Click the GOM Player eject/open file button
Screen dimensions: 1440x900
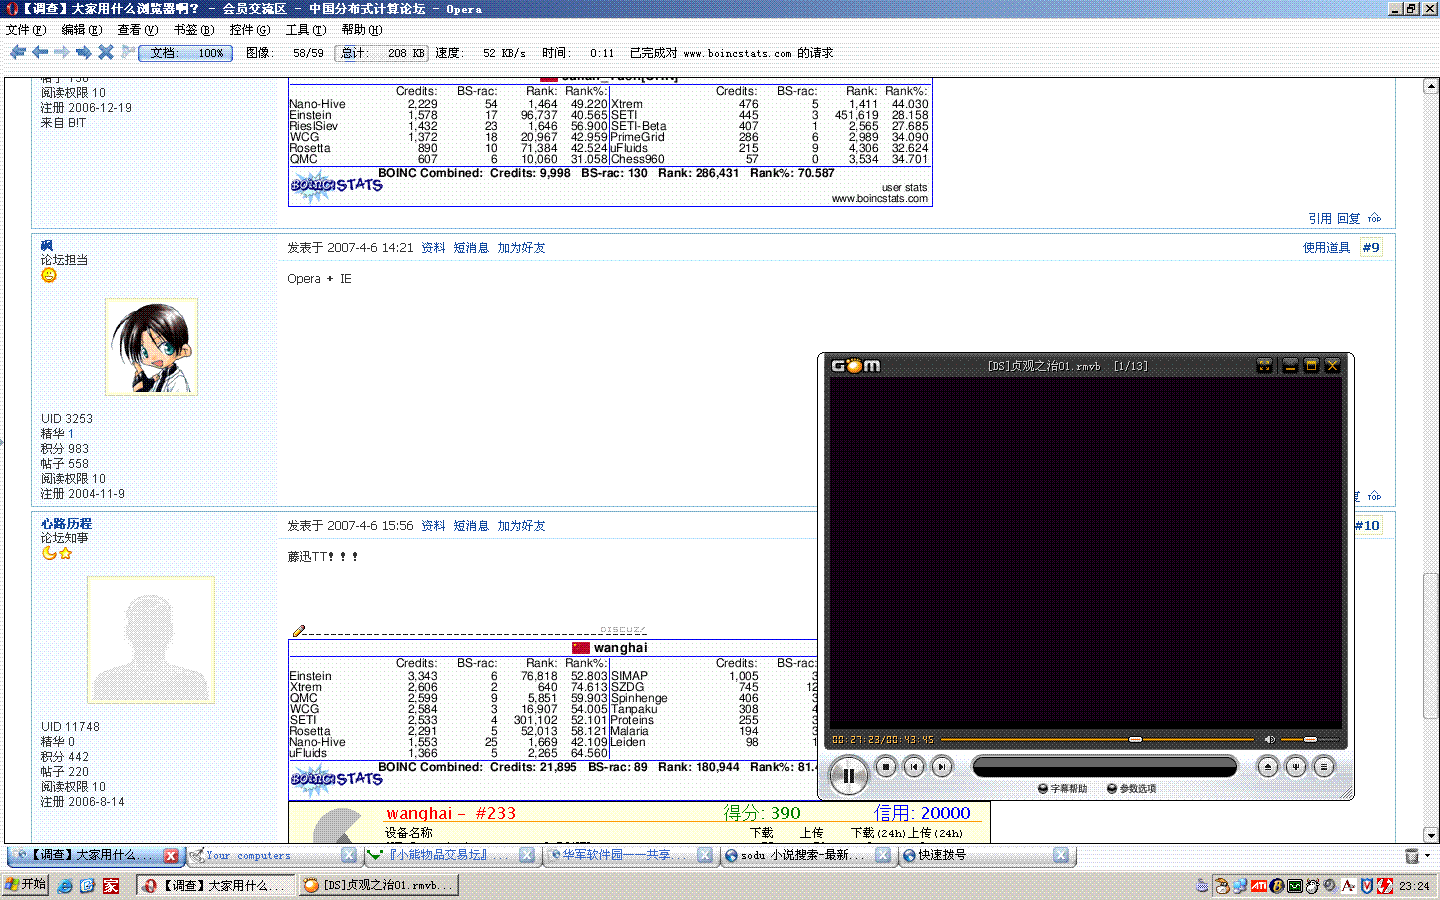point(1267,767)
